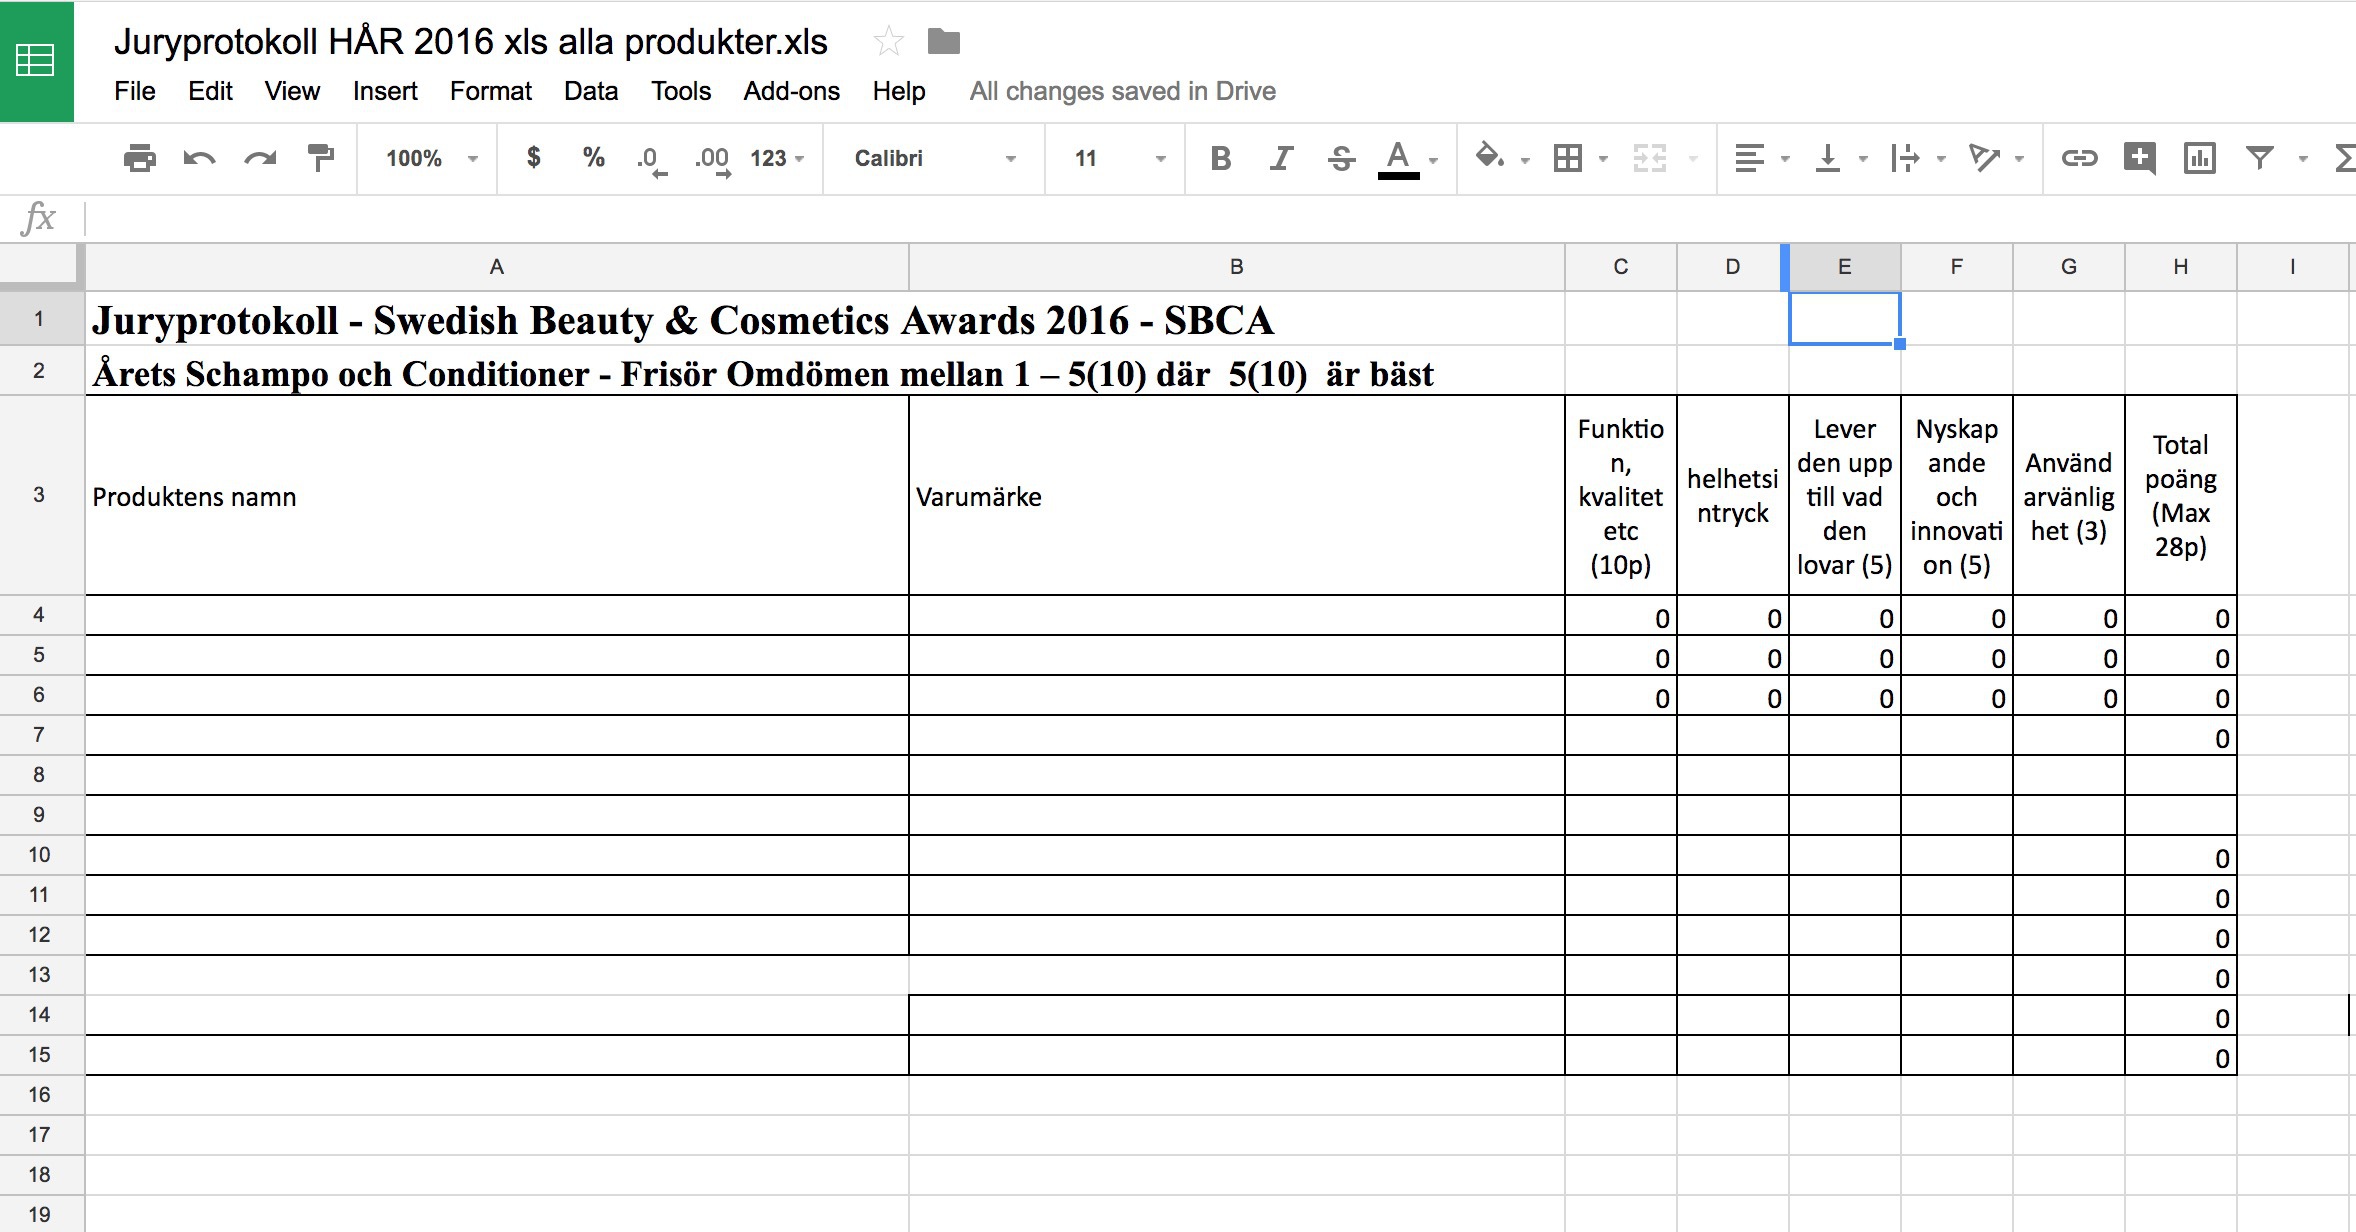Select column H header
The width and height of the screenshot is (2356, 1232).
(2181, 267)
